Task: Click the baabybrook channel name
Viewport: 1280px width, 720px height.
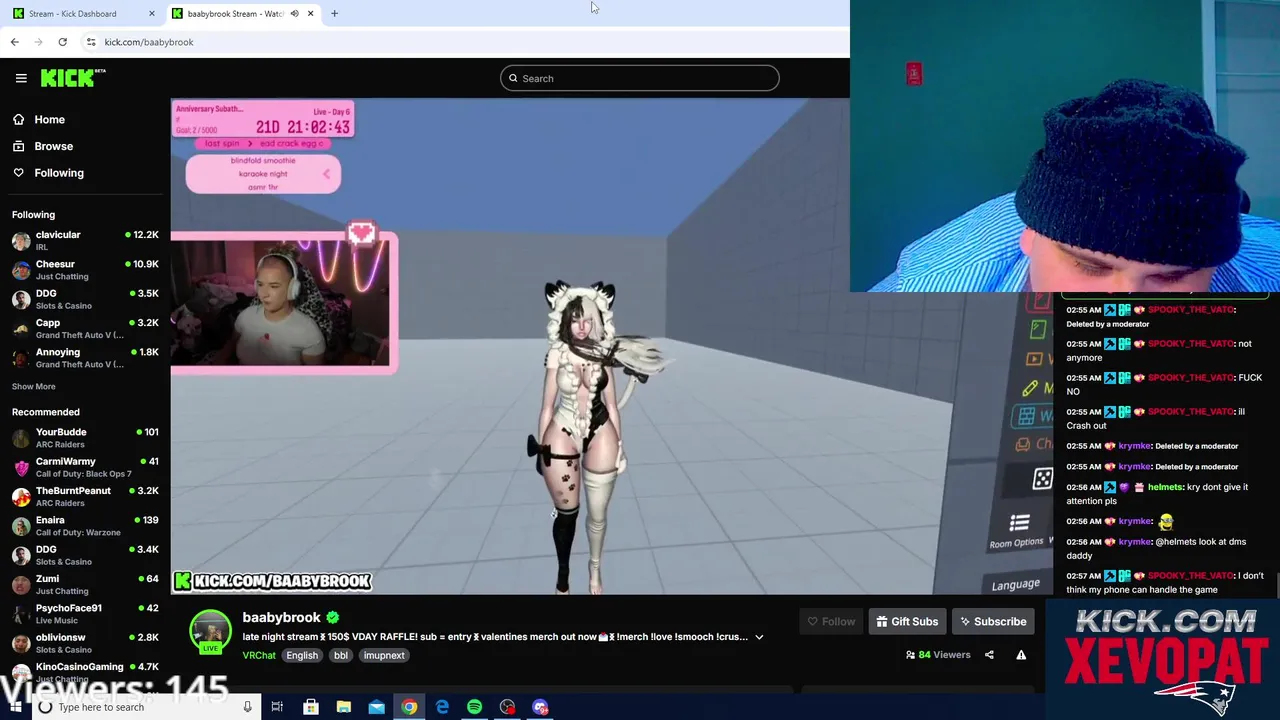Action: [x=281, y=617]
